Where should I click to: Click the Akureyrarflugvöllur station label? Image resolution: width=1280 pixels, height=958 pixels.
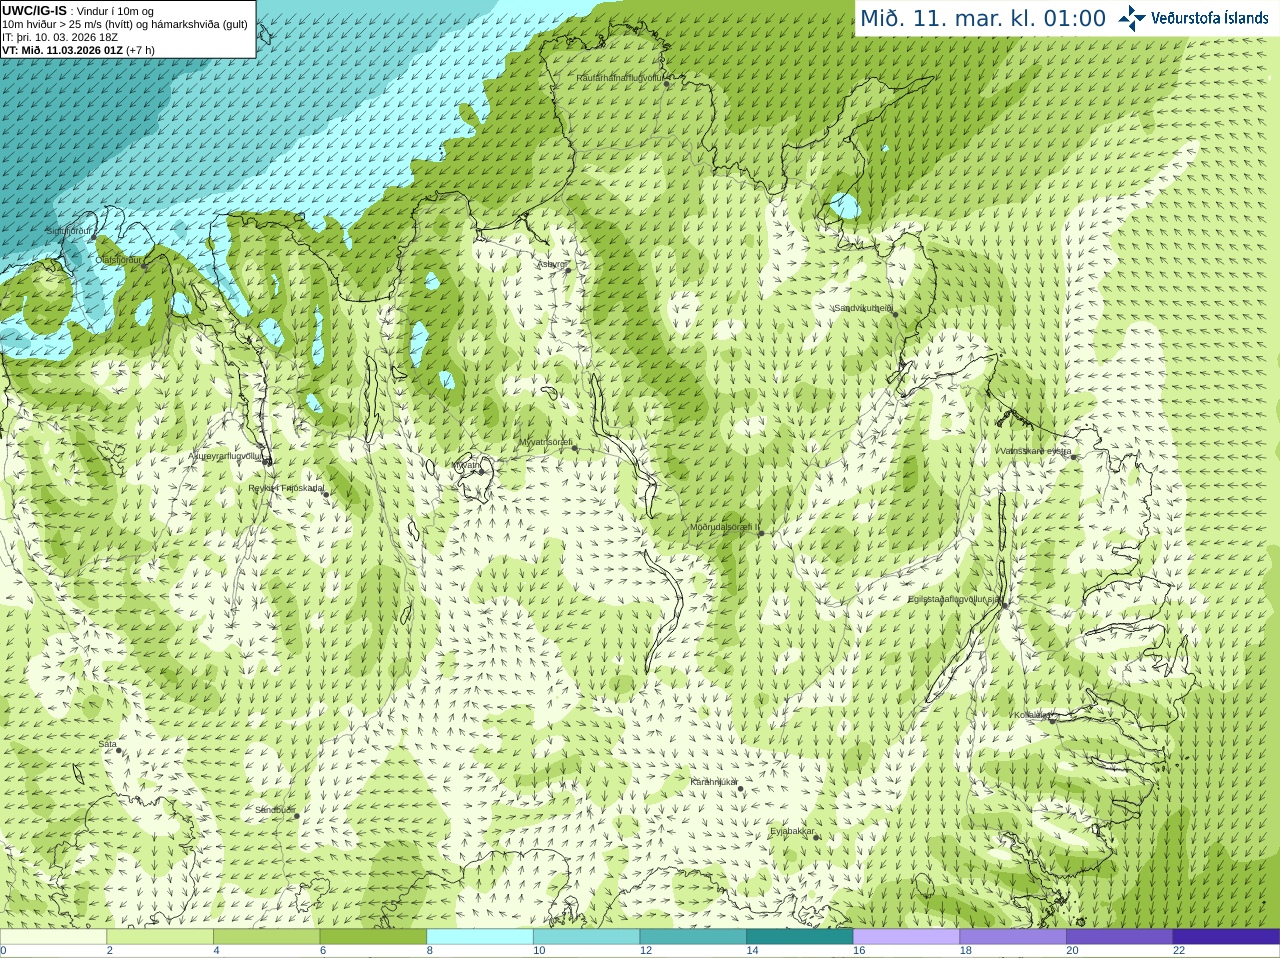225,456
